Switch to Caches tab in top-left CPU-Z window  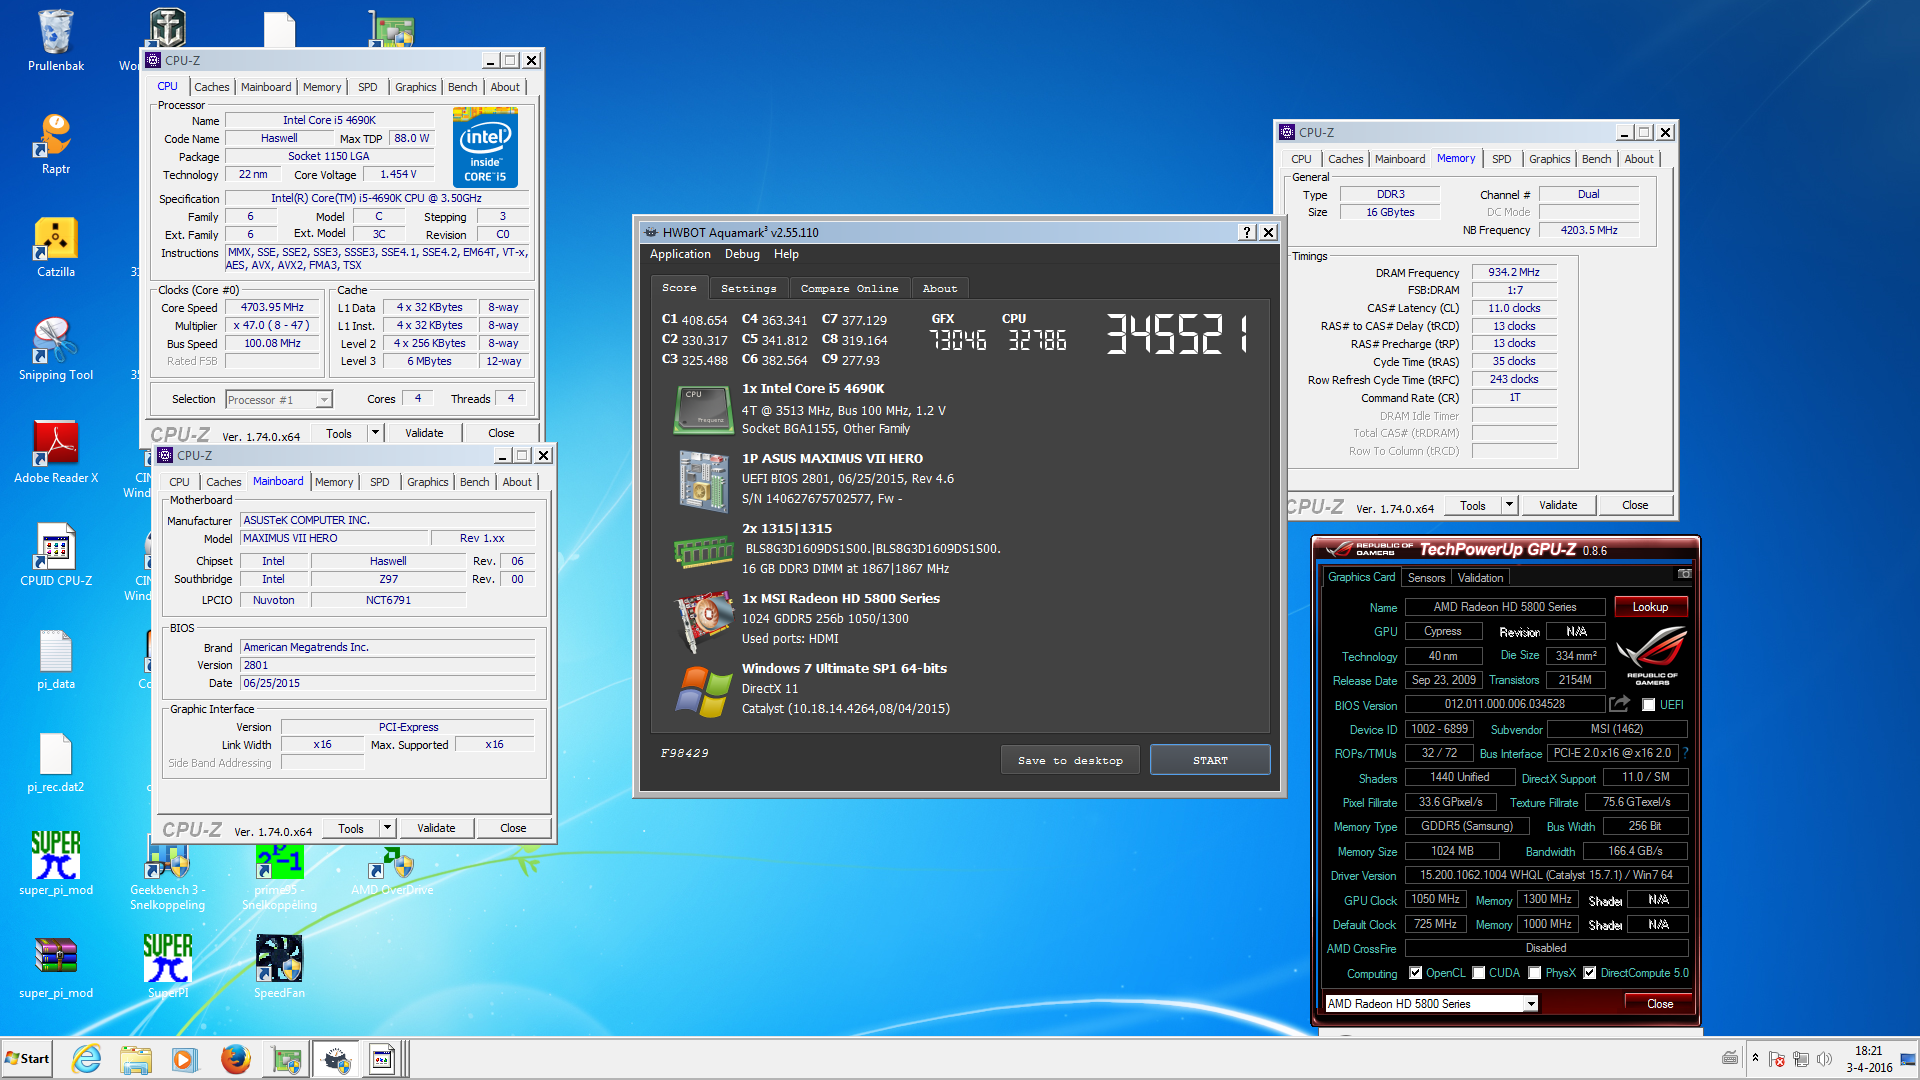(x=211, y=87)
